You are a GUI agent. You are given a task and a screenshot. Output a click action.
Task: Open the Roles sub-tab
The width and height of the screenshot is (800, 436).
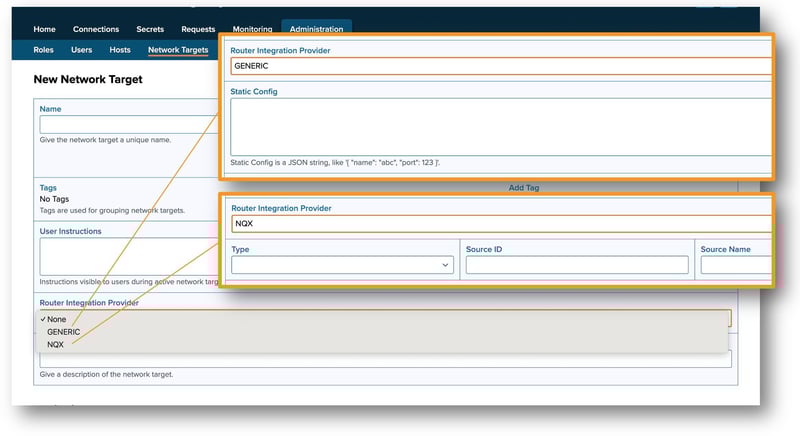click(x=44, y=49)
